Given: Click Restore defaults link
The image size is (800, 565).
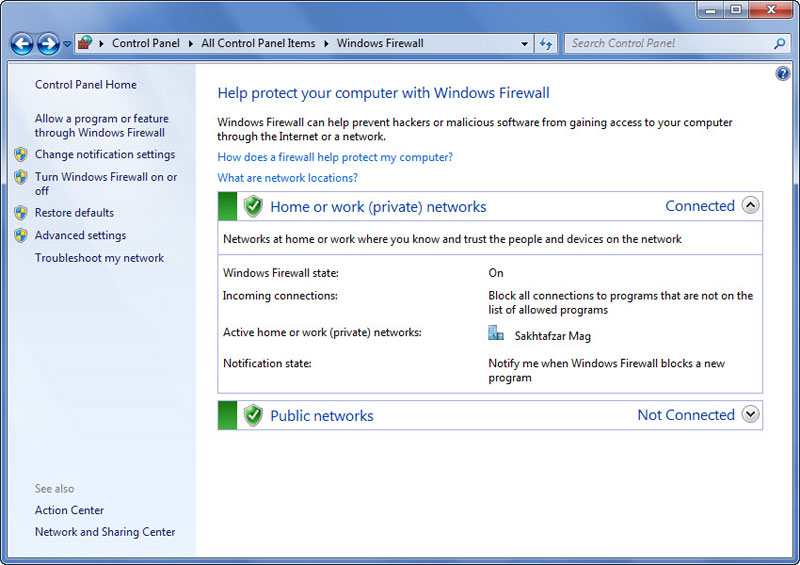Looking at the screenshot, I should pos(74,213).
